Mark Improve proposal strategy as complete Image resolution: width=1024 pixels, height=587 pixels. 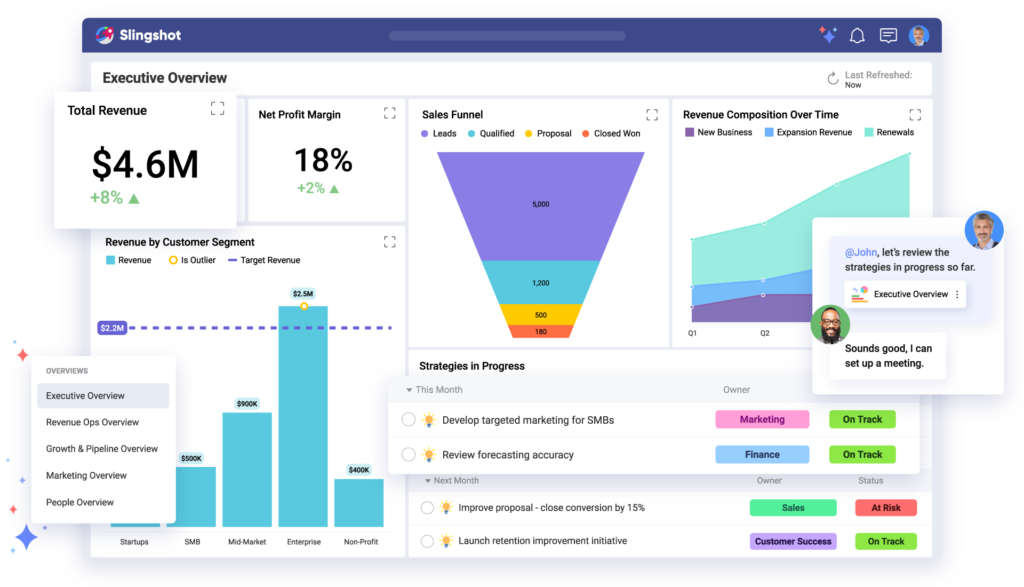click(428, 508)
